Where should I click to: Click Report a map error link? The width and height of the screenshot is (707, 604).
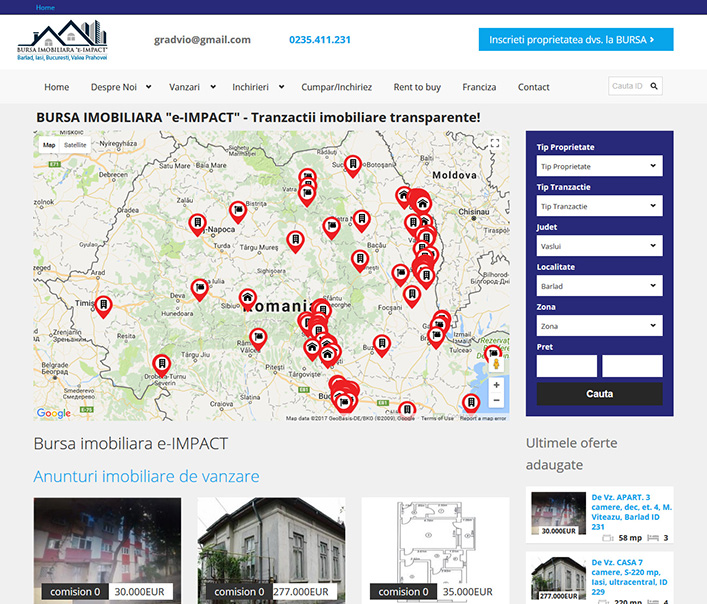(x=483, y=418)
